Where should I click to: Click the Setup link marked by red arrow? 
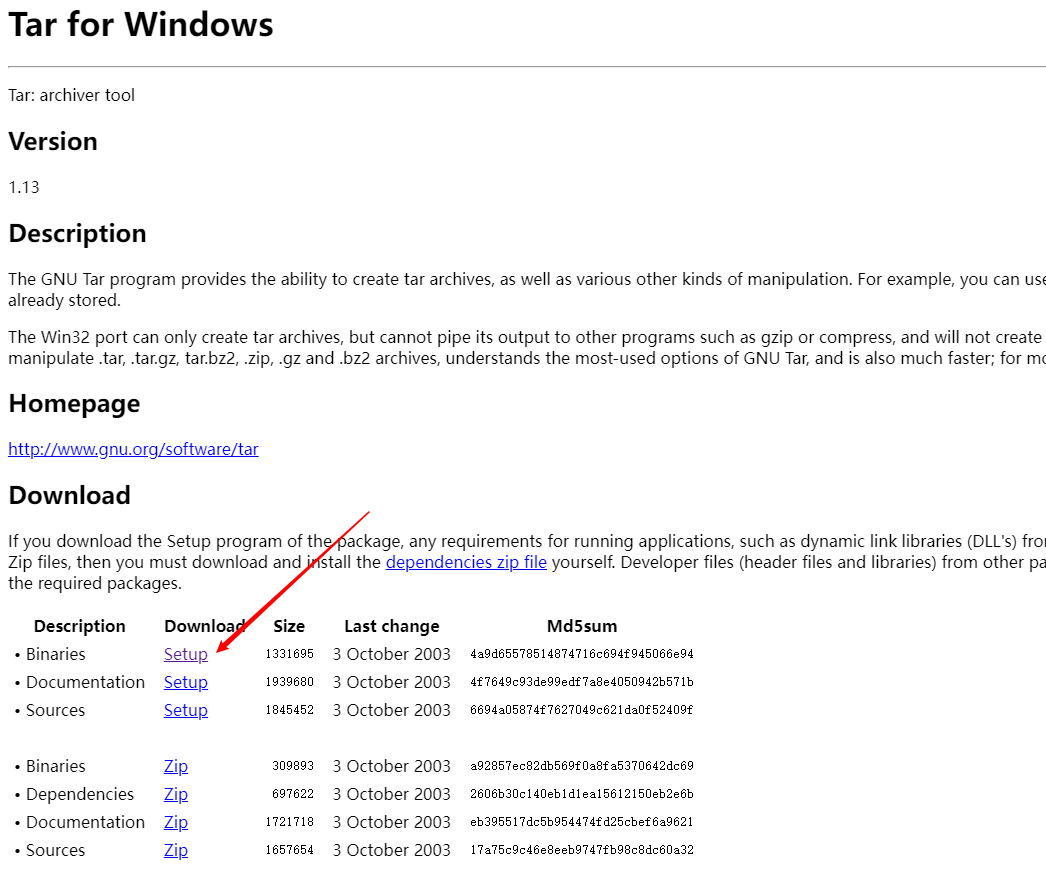click(x=185, y=654)
